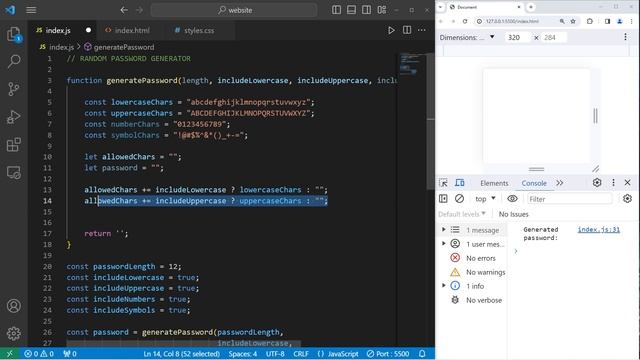Click the index.js breadcrumb
640x360 pixels.
click(x=61, y=47)
